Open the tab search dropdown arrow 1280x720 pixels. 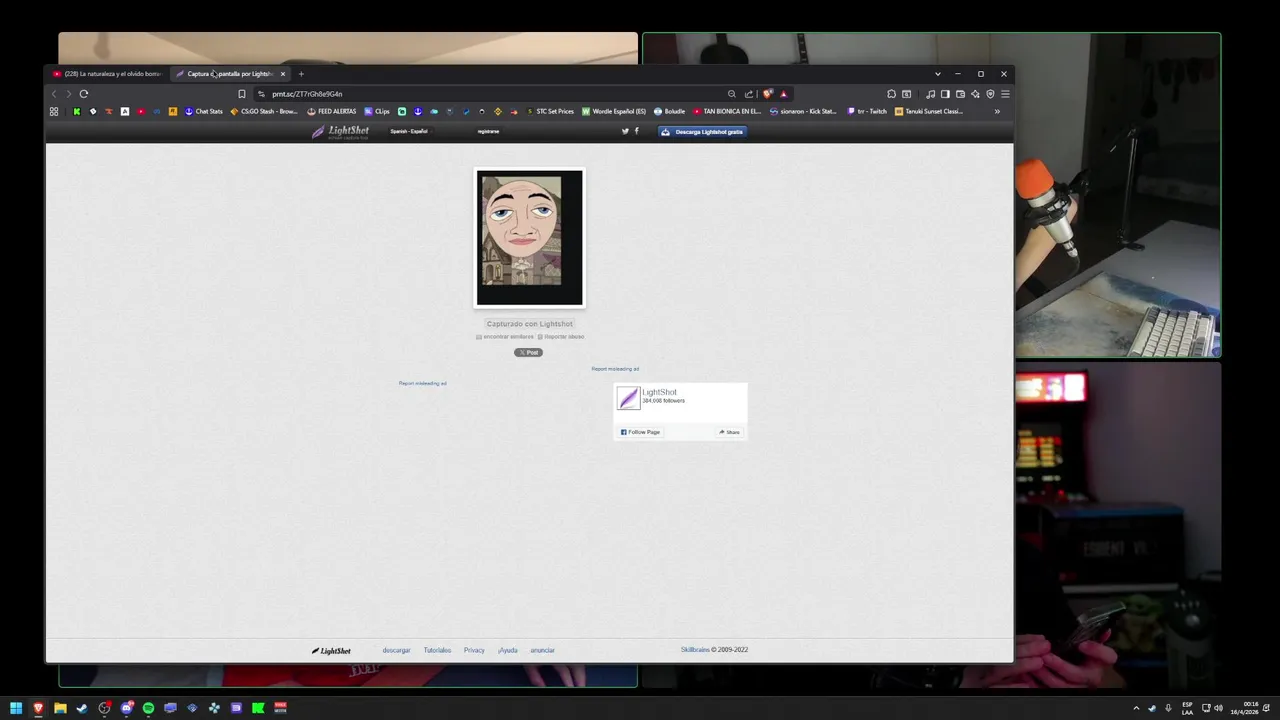(x=937, y=74)
